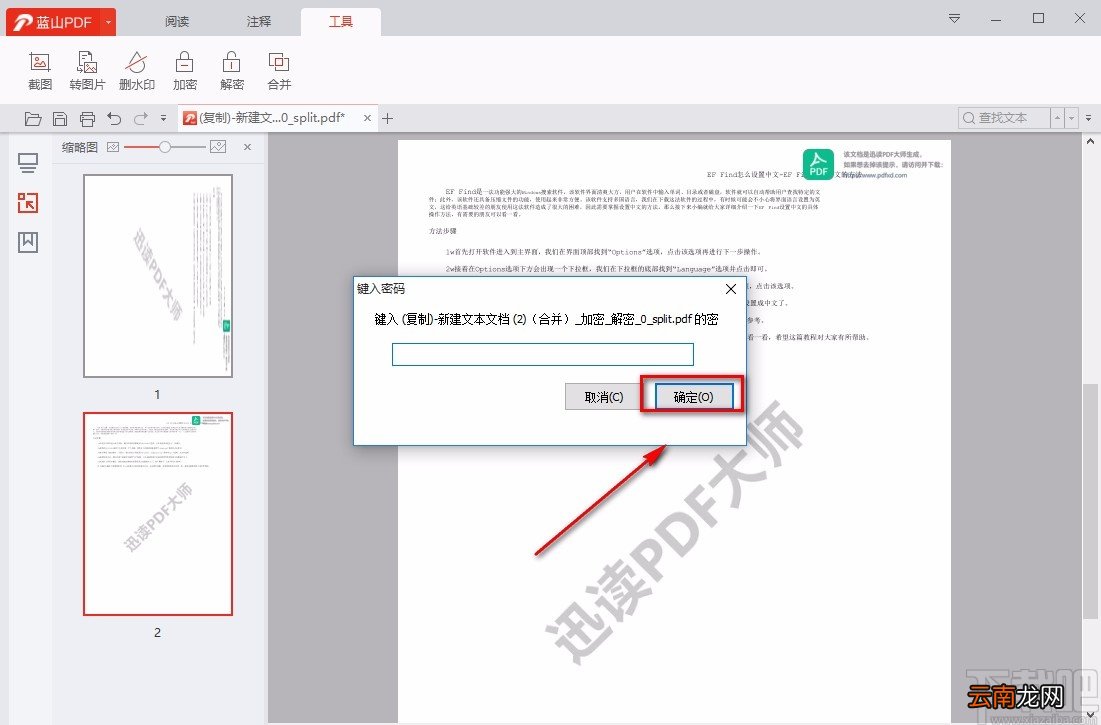The height and width of the screenshot is (725, 1101).
Task: Switch to the 注释 tab
Action: (259, 22)
